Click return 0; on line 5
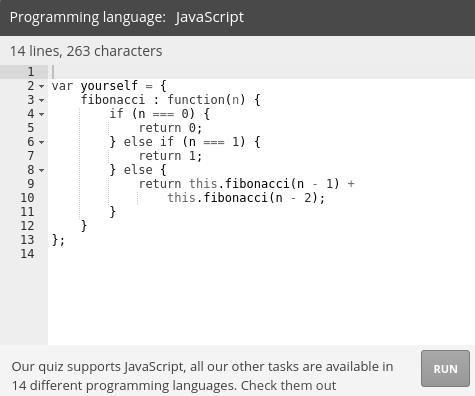The image size is (475, 396). [170, 128]
